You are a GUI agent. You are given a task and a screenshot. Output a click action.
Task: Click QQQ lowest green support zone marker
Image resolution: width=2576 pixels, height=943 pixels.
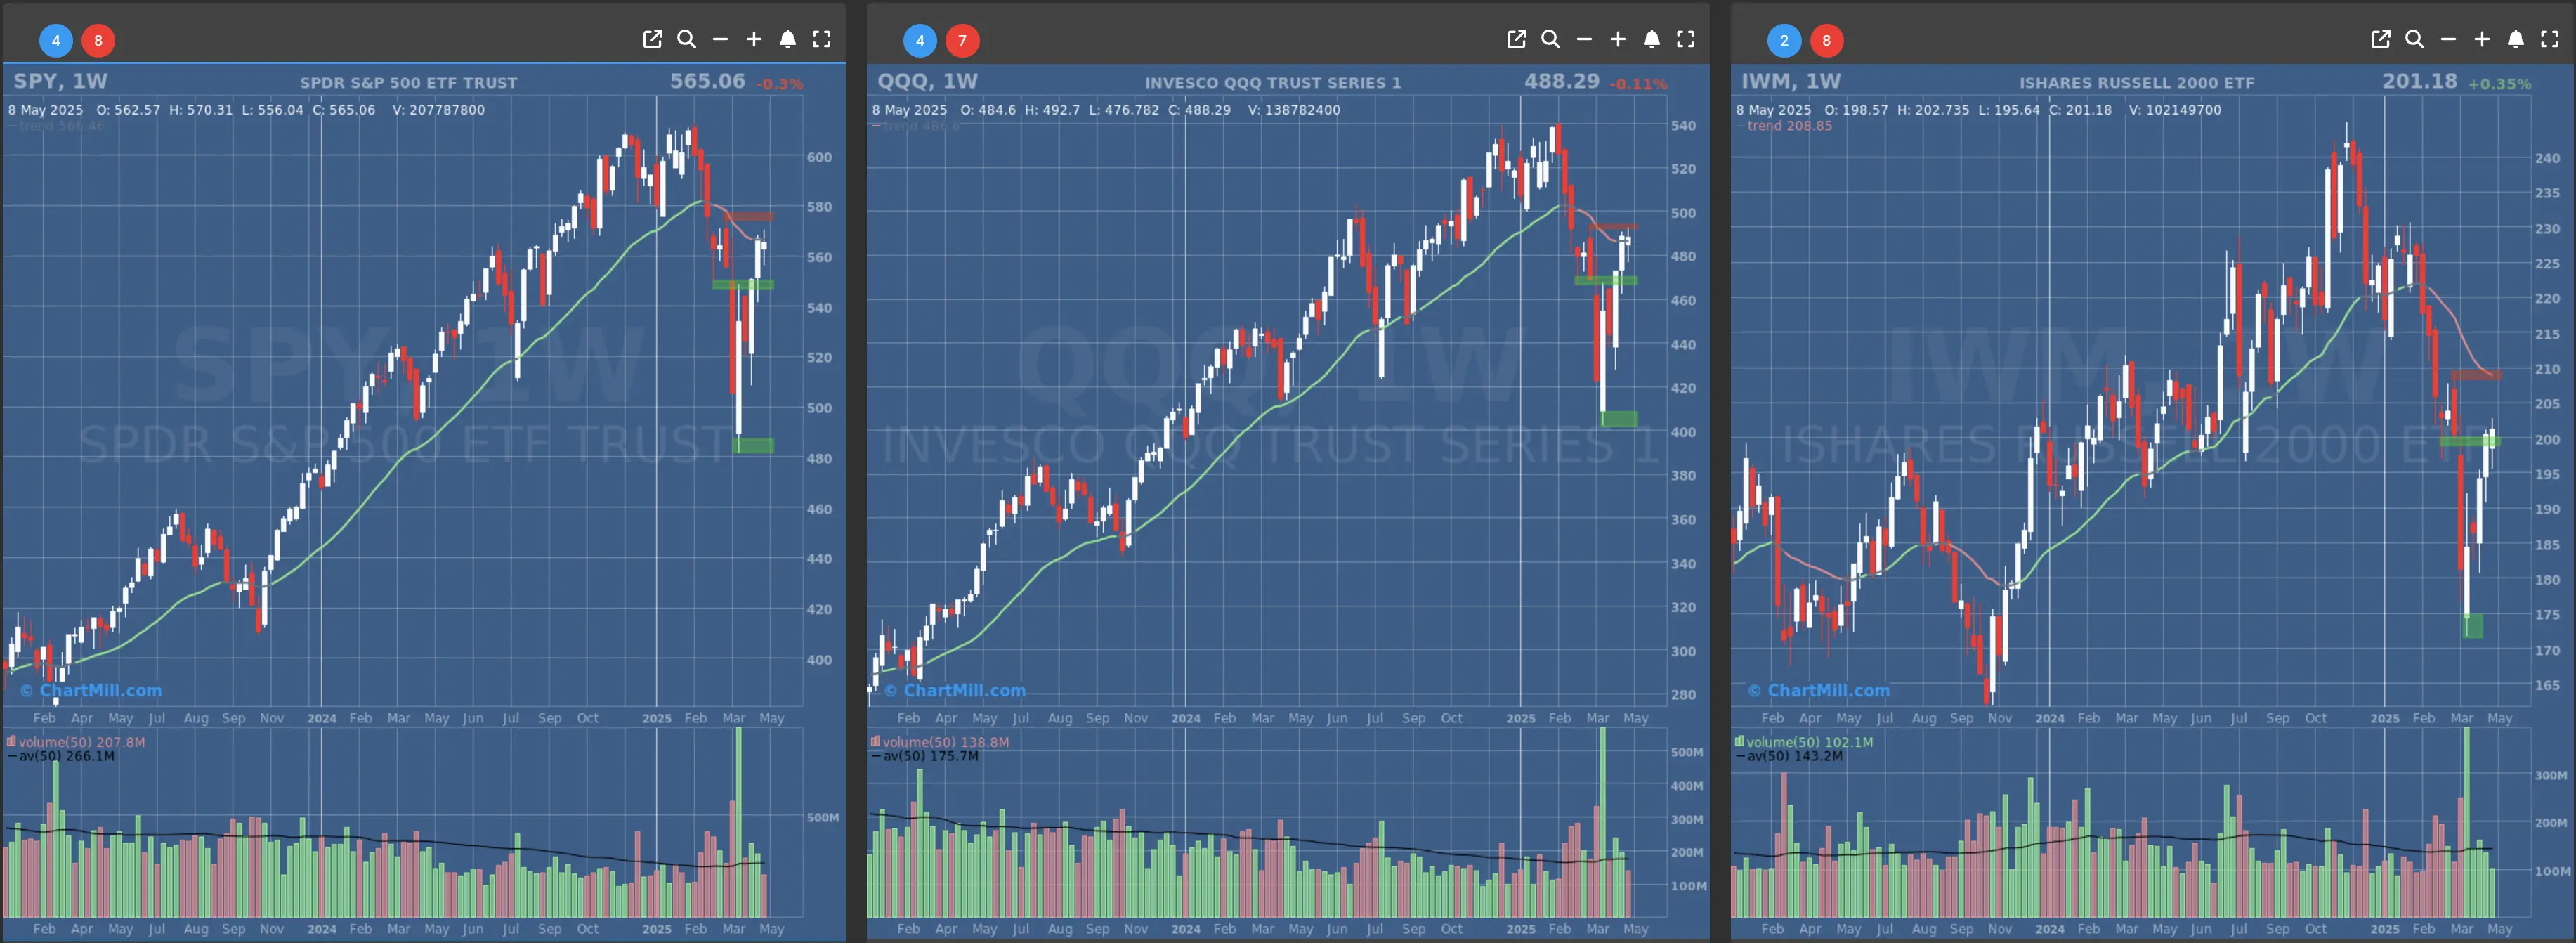pyautogui.click(x=1619, y=419)
